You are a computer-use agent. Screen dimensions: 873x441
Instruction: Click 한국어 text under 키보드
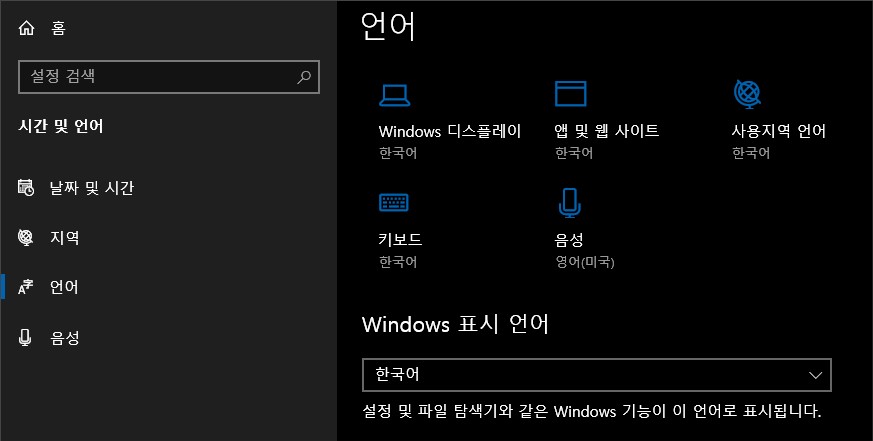[398, 262]
